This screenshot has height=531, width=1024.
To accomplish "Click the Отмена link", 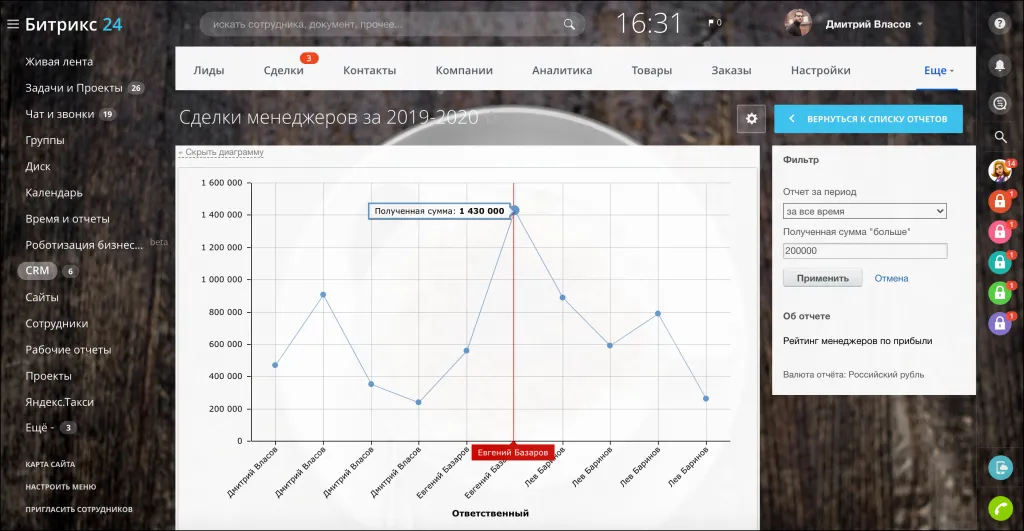I will (891, 279).
